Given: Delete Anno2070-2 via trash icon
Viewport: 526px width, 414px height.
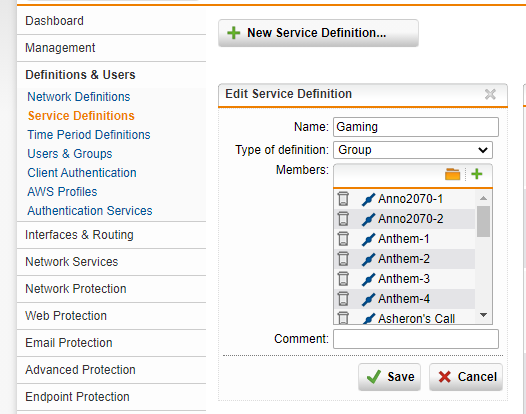Looking at the screenshot, I should (x=343, y=219).
